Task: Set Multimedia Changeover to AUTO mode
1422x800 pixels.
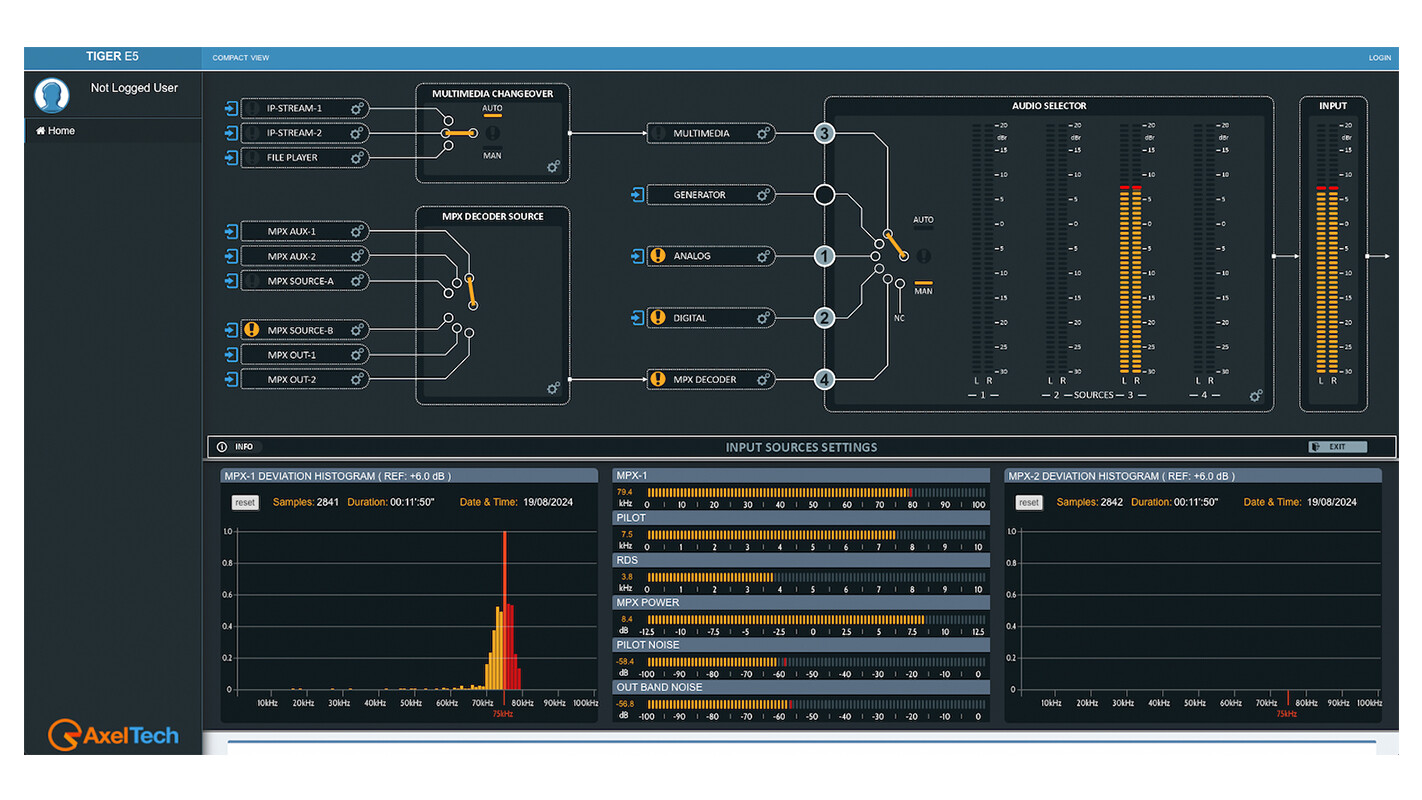Action: click(492, 111)
